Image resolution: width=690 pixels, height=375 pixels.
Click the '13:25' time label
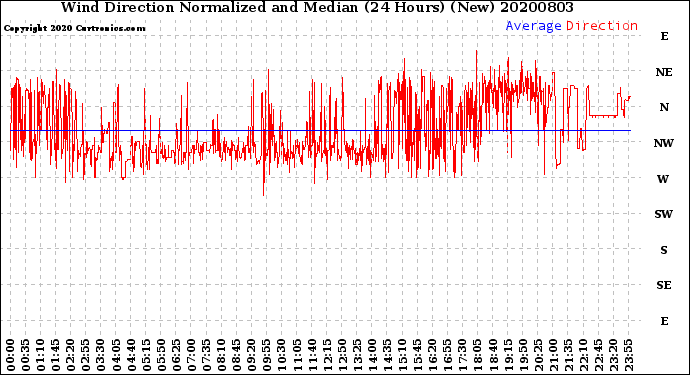tap(357, 355)
